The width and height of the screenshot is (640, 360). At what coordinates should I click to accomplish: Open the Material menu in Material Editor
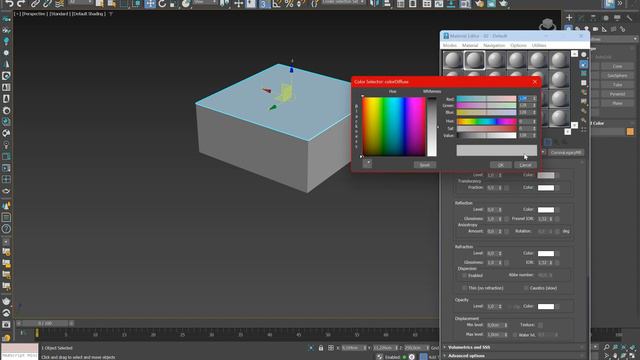click(470, 45)
